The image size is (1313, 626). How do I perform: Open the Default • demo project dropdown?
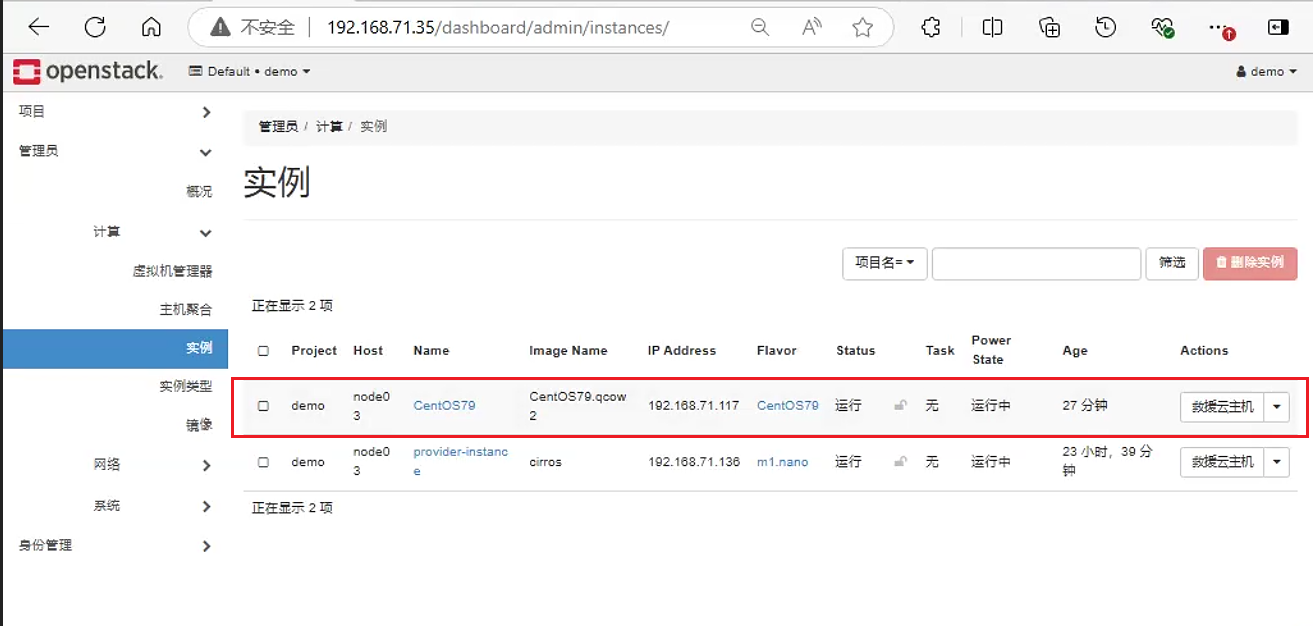pos(250,72)
